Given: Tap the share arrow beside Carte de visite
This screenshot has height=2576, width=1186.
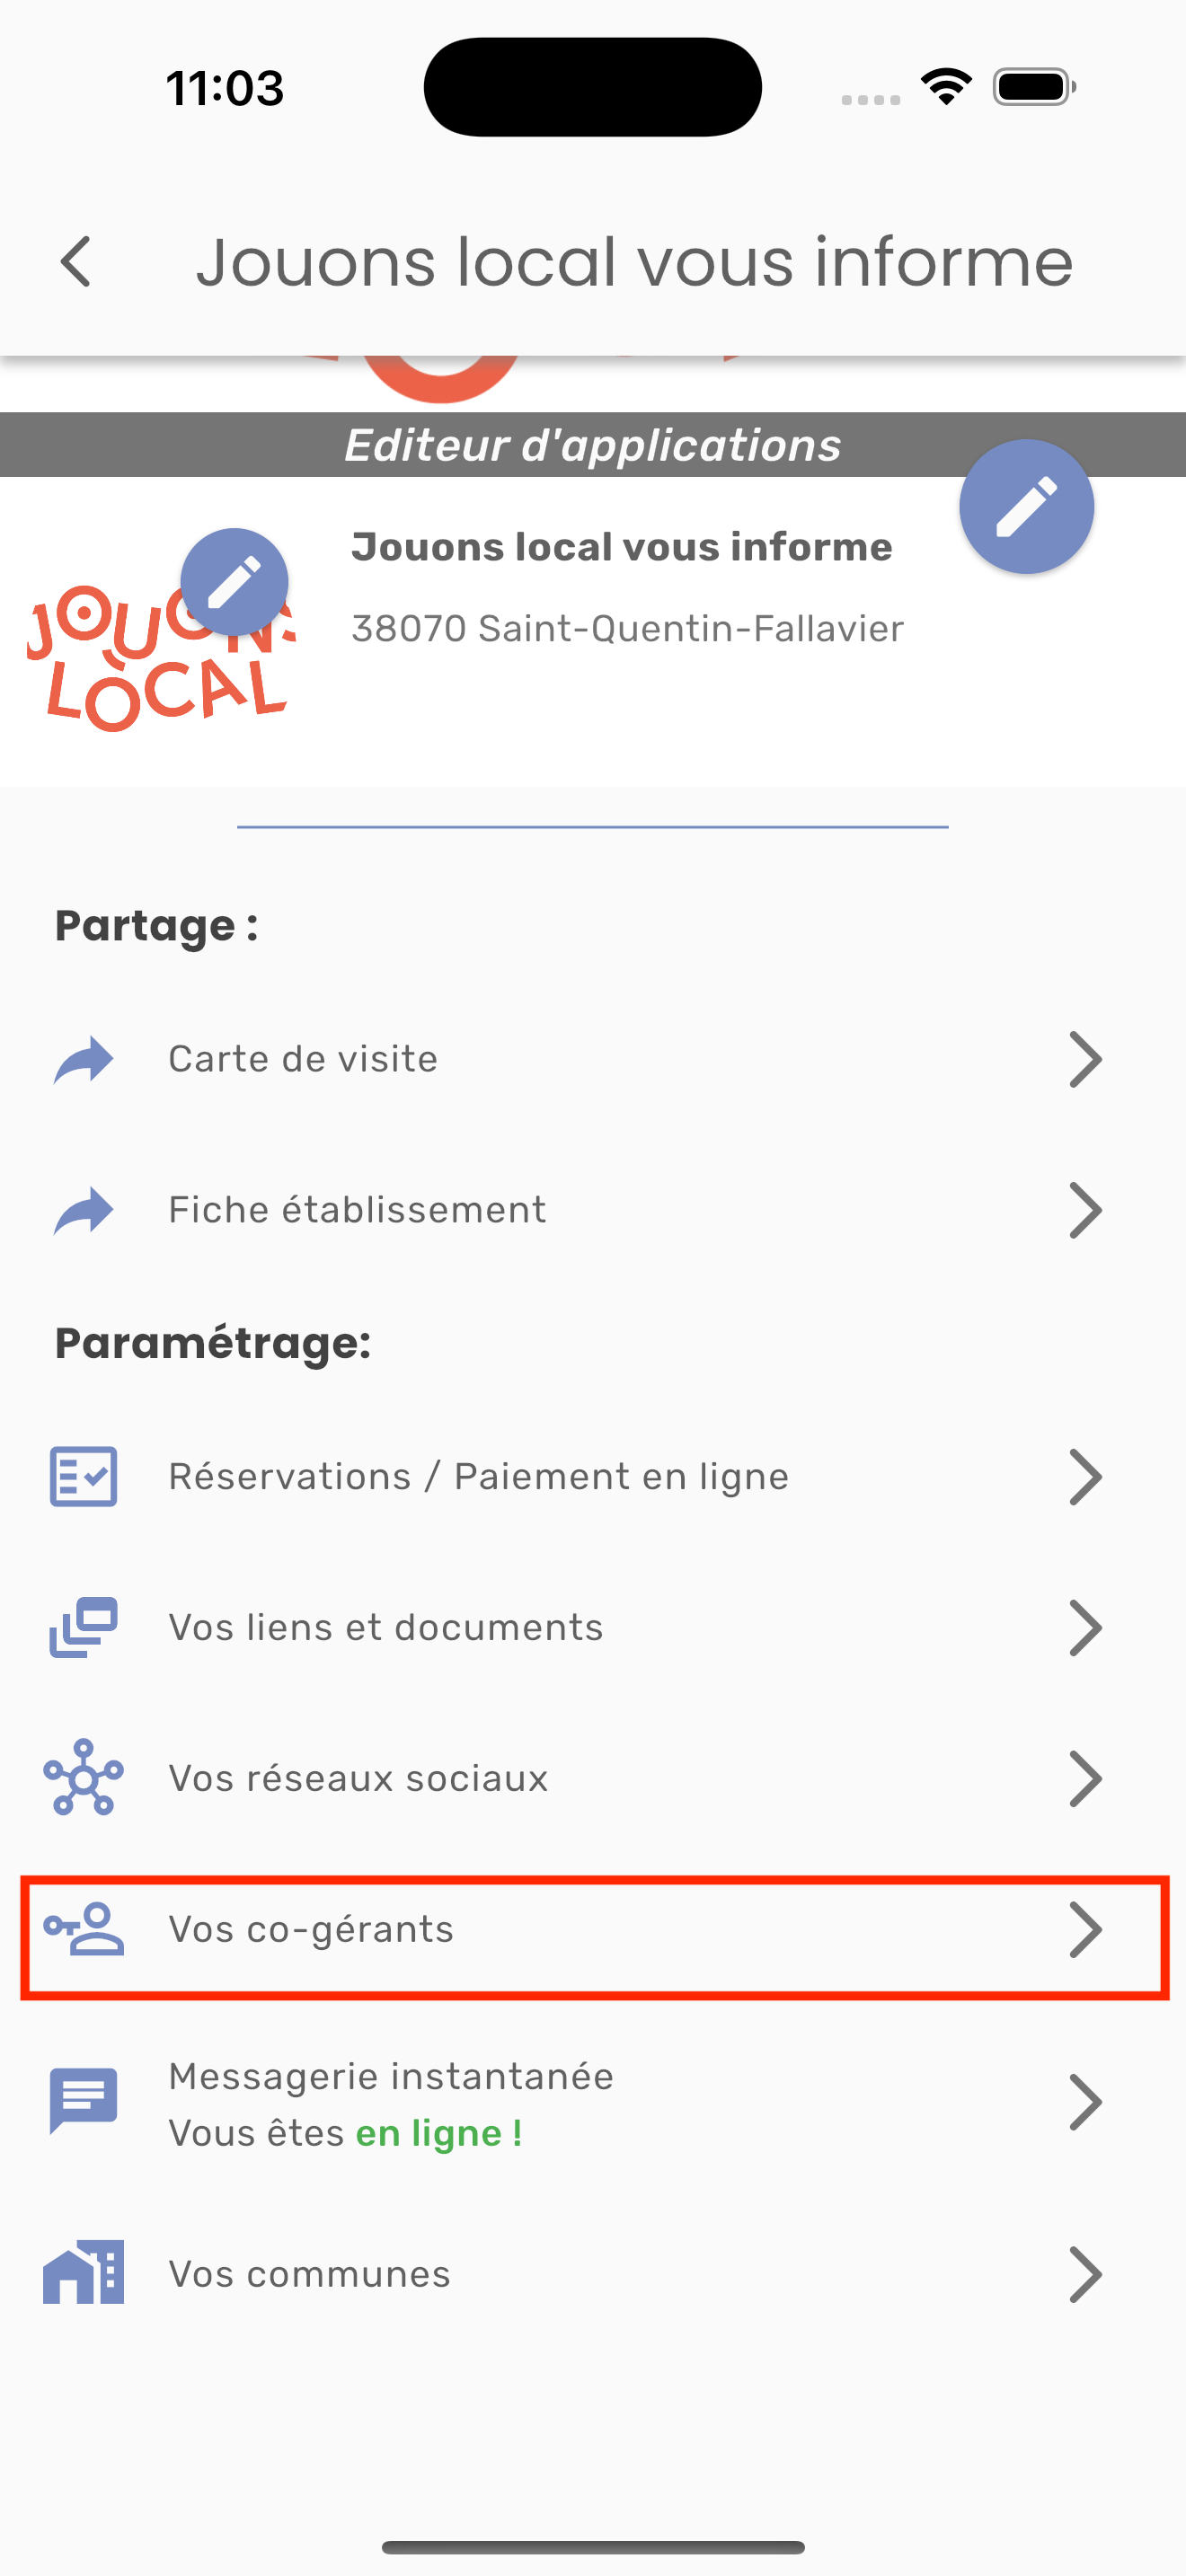Looking at the screenshot, I should pos(84,1059).
